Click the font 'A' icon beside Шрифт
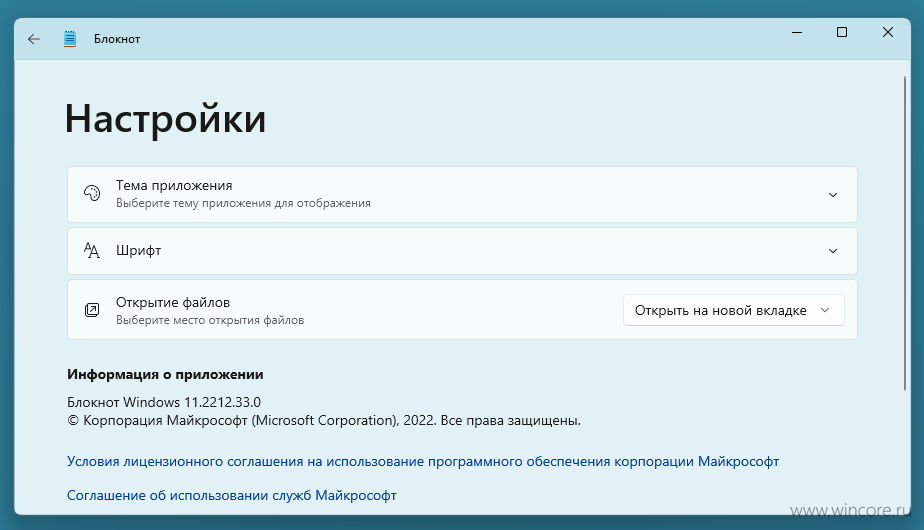This screenshot has width=924, height=530. pos(91,251)
